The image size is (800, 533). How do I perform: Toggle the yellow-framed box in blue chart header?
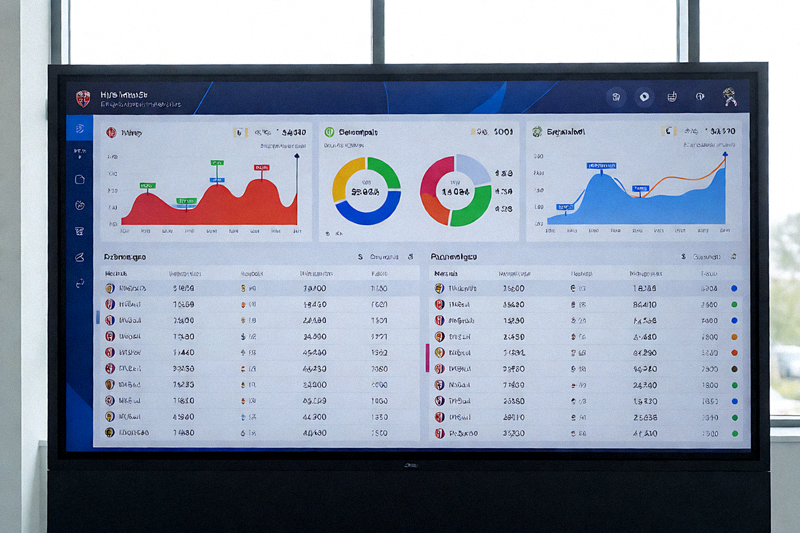click(668, 131)
